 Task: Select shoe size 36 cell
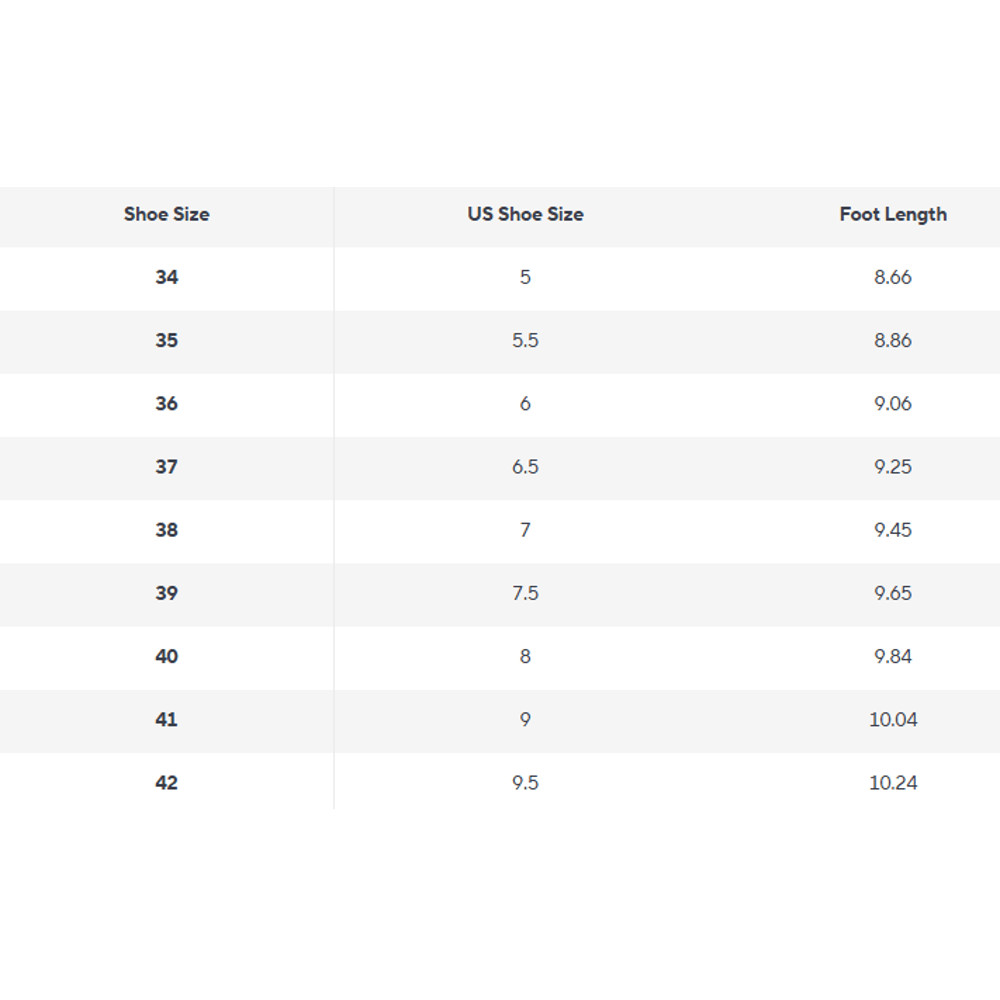point(167,404)
